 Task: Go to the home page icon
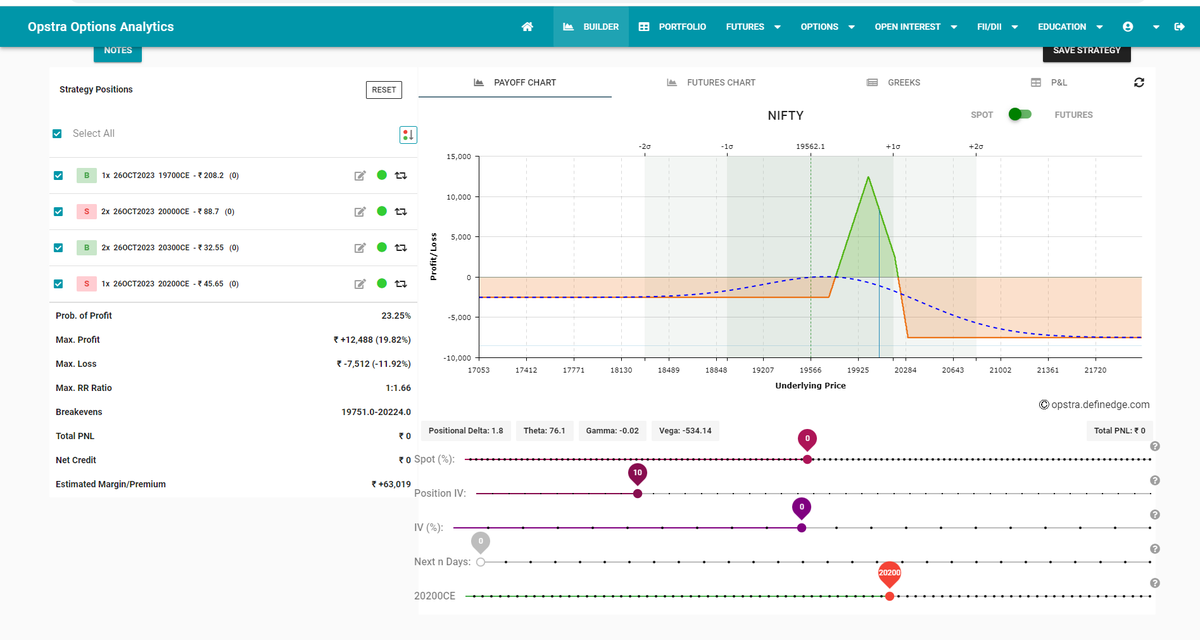(x=527, y=27)
